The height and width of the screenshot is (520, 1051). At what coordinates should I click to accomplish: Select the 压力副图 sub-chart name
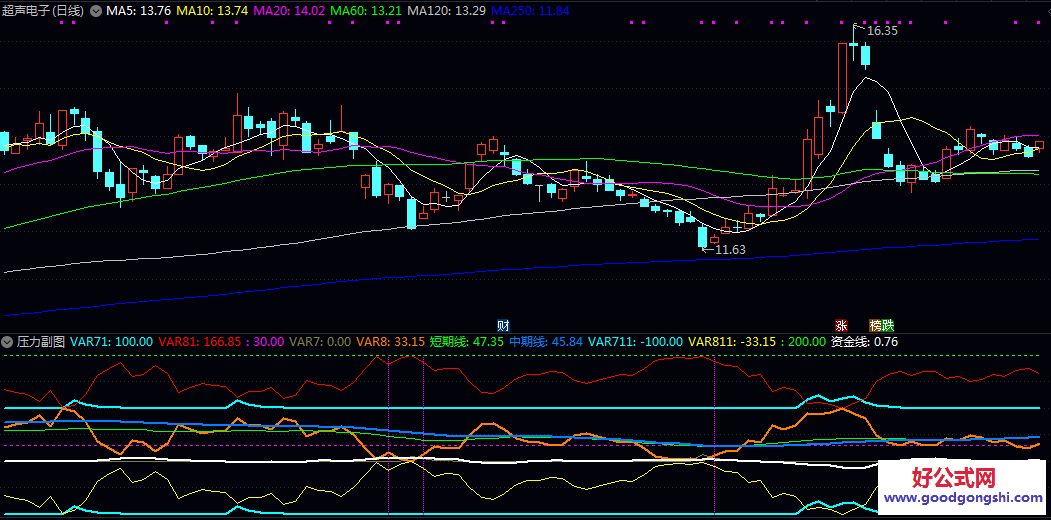click(x=40, y=342)
